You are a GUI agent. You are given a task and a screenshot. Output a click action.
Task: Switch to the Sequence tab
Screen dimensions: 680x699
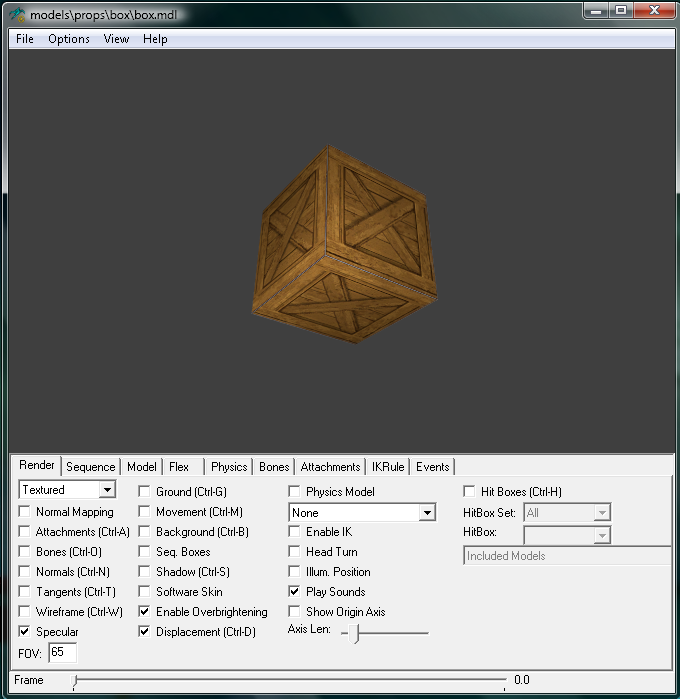[x=91, y=467]
